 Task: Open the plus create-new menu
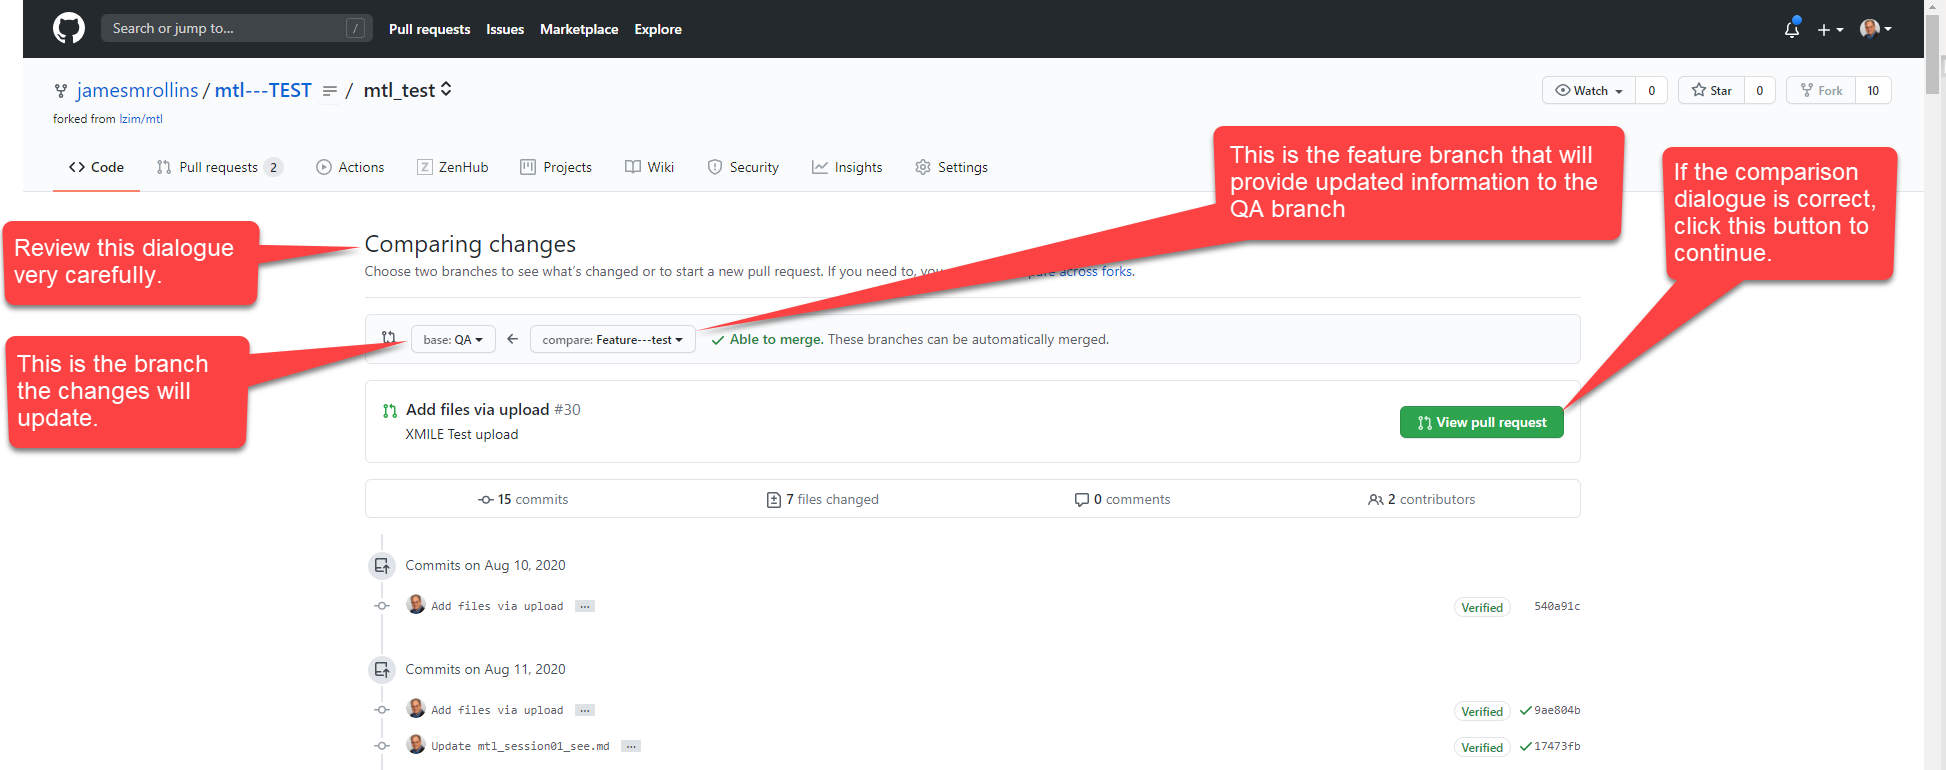pyautogui.click(x=1830, y=30)
